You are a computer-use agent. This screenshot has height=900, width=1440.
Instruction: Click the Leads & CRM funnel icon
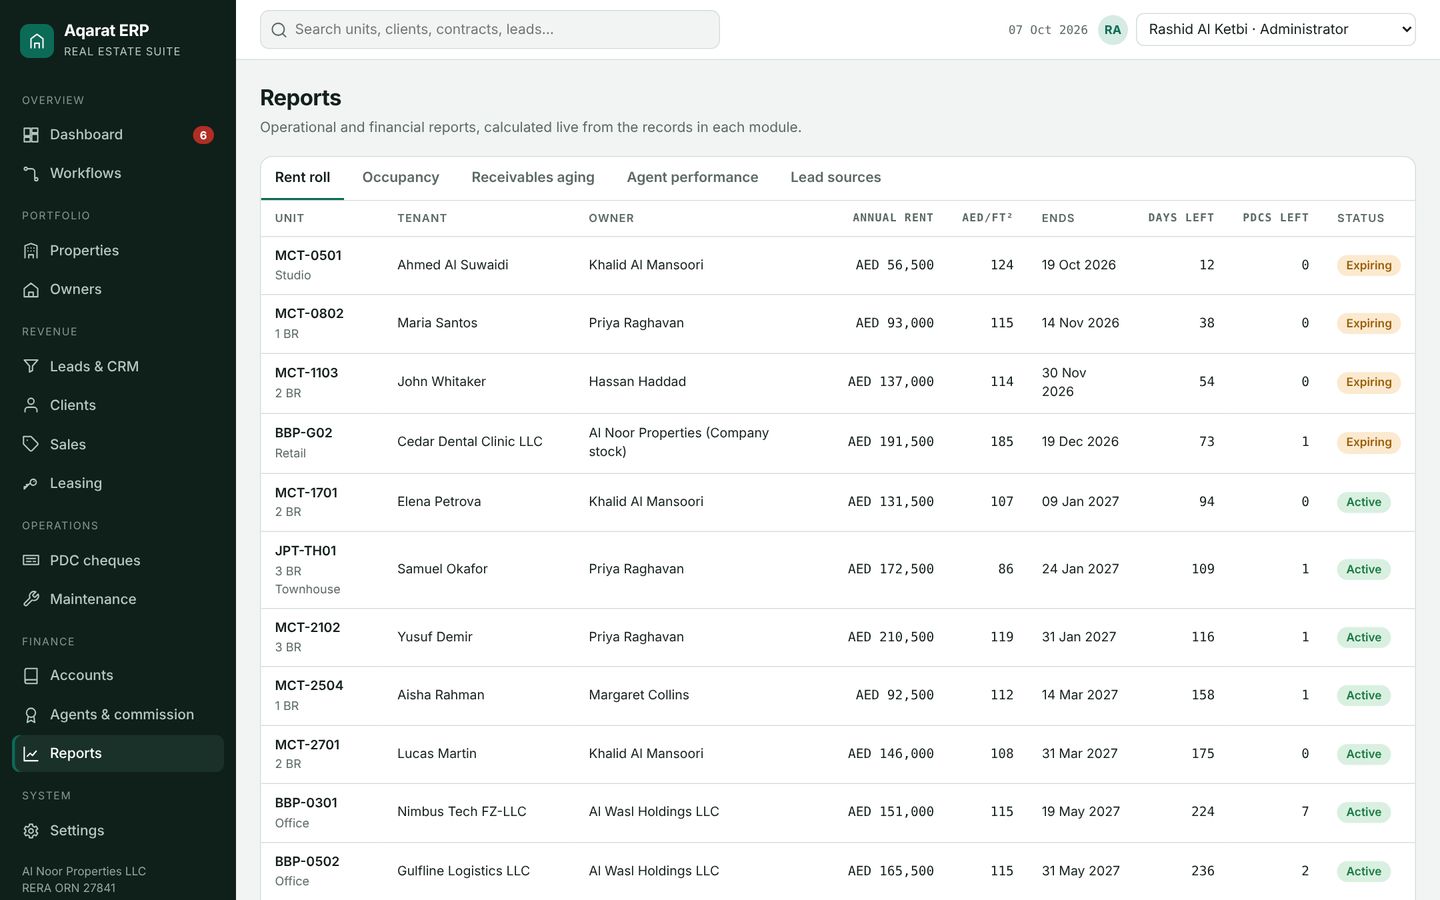pos(31,367)
